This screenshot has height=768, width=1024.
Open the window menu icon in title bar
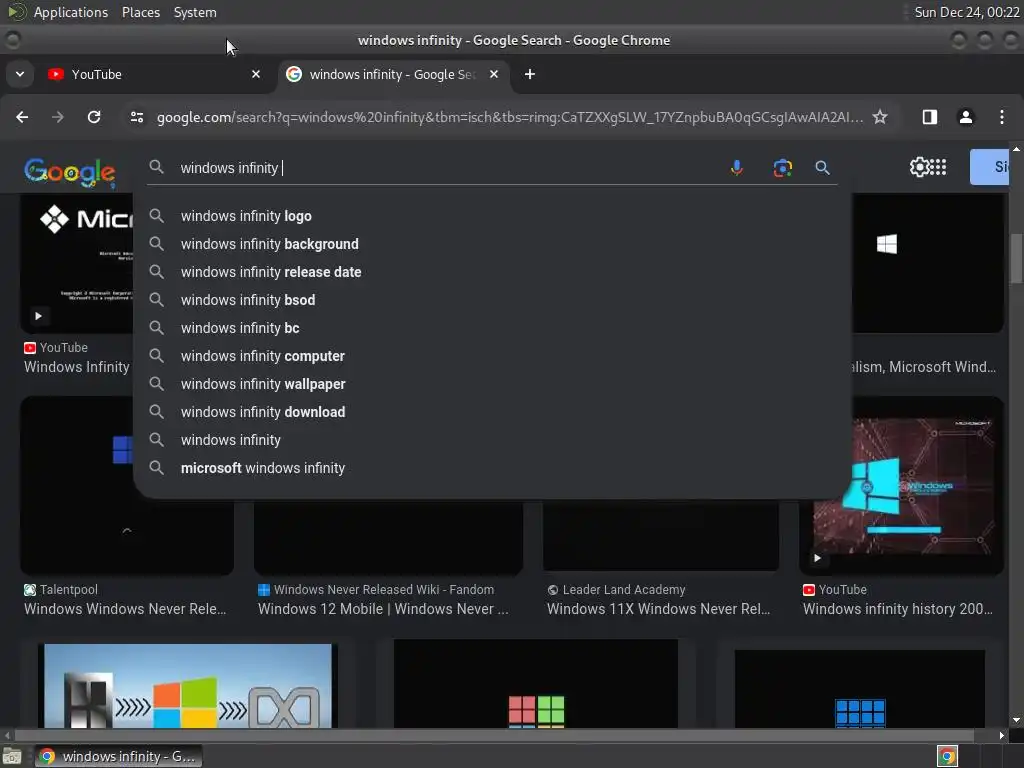12,40
